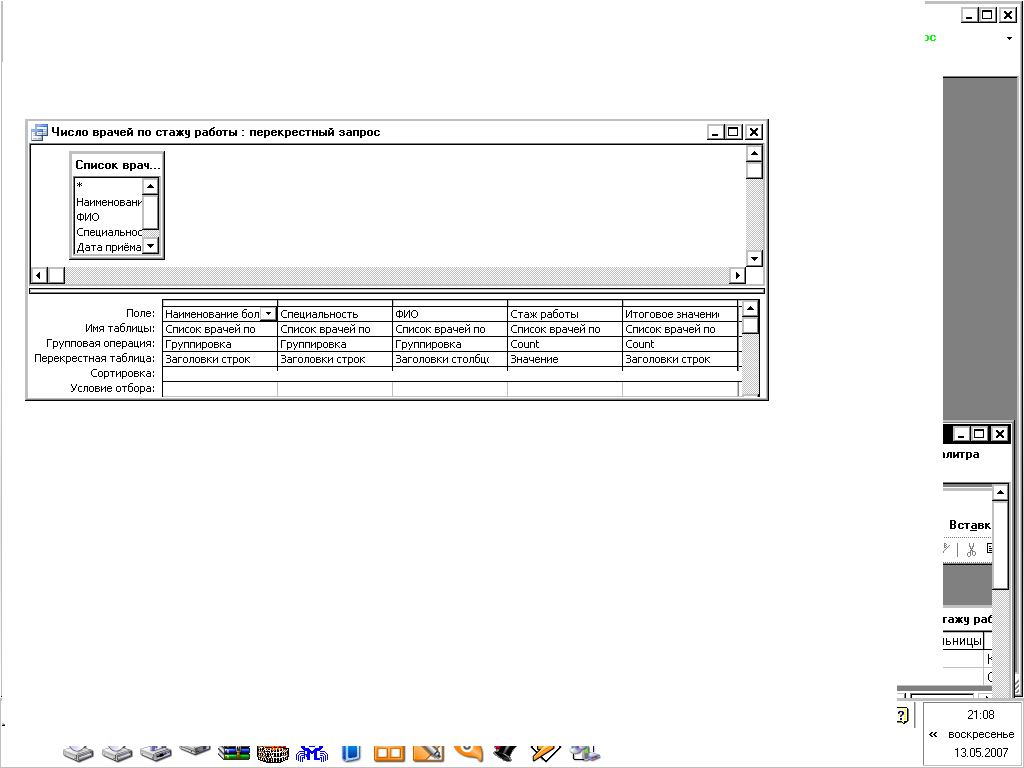Image resolution: width=1024 pixels, height=768 pixels.
Task: Select Специальнос in the field list
Action: (108, 232)
